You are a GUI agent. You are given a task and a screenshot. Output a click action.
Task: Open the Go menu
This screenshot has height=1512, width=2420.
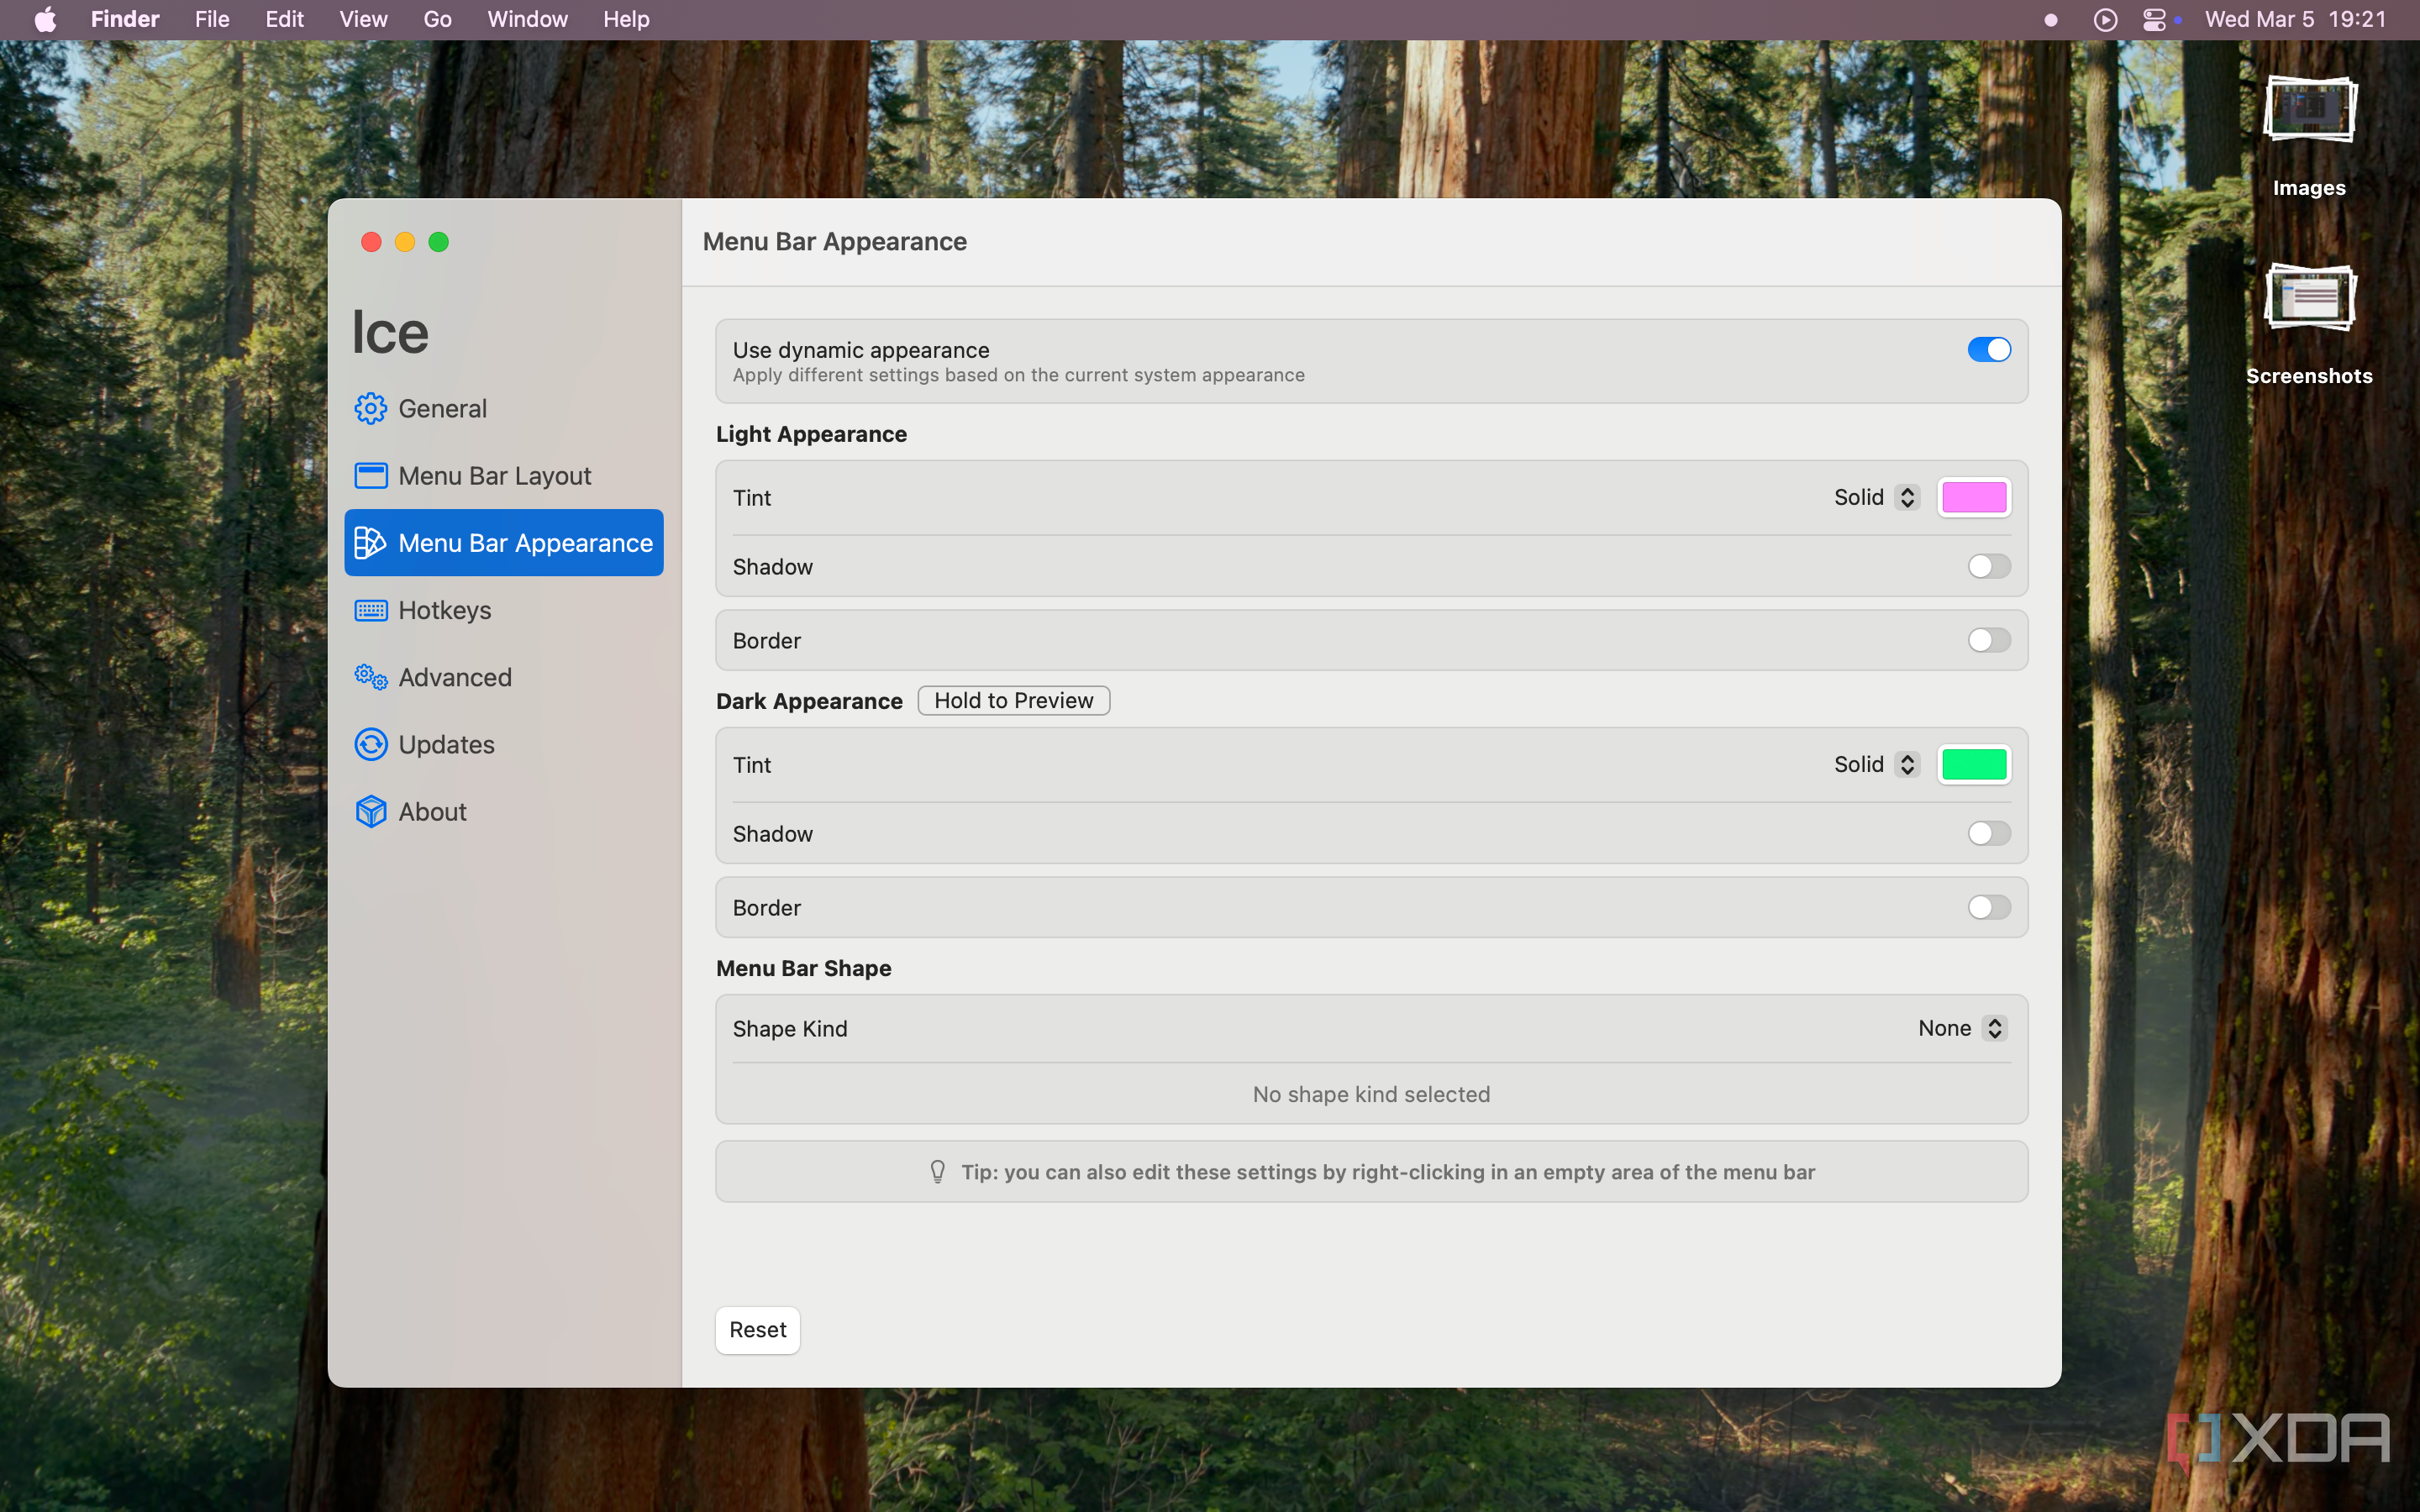coord(437,19)
